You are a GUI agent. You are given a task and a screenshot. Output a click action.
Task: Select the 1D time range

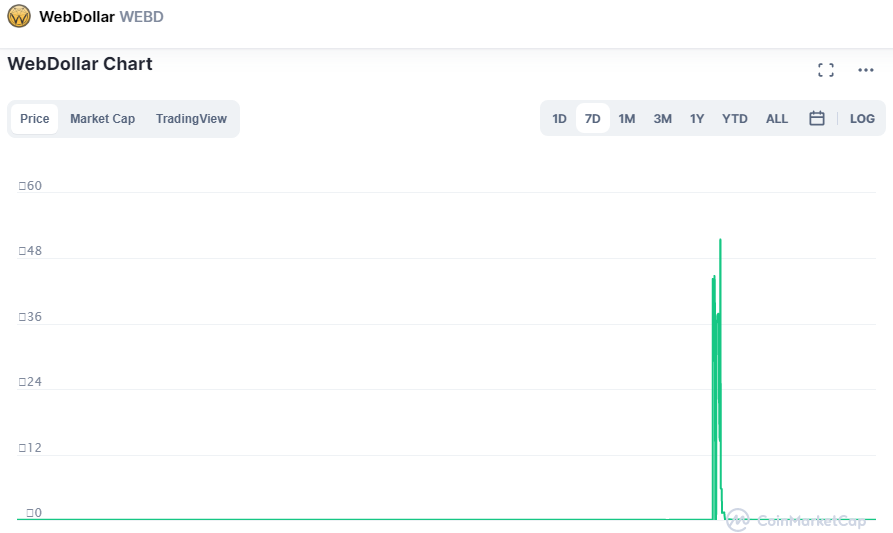(x=559, y=118)
